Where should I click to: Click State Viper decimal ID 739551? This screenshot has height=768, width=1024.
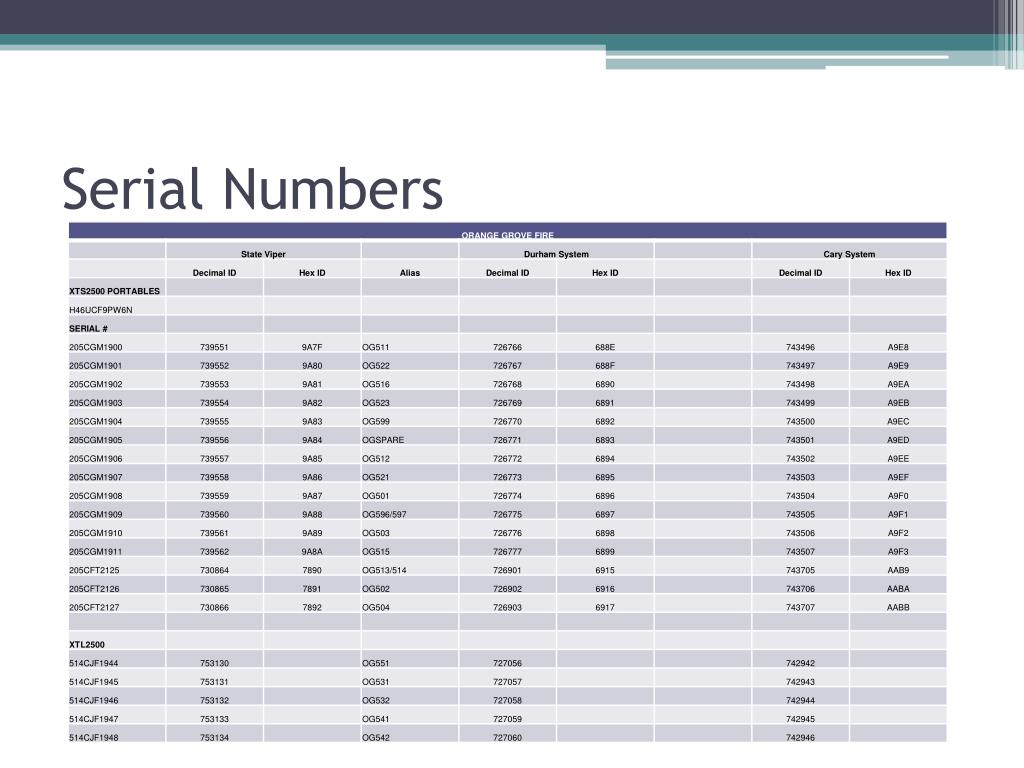click(214, 347)
